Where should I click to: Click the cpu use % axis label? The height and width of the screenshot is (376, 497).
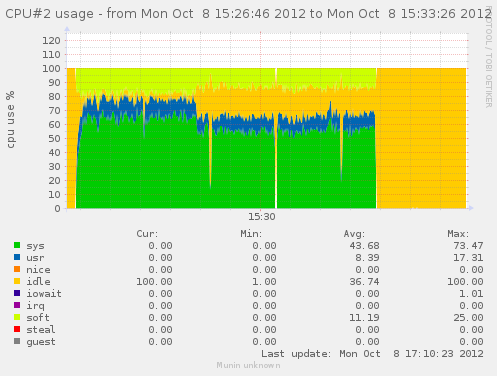(11, 120)
